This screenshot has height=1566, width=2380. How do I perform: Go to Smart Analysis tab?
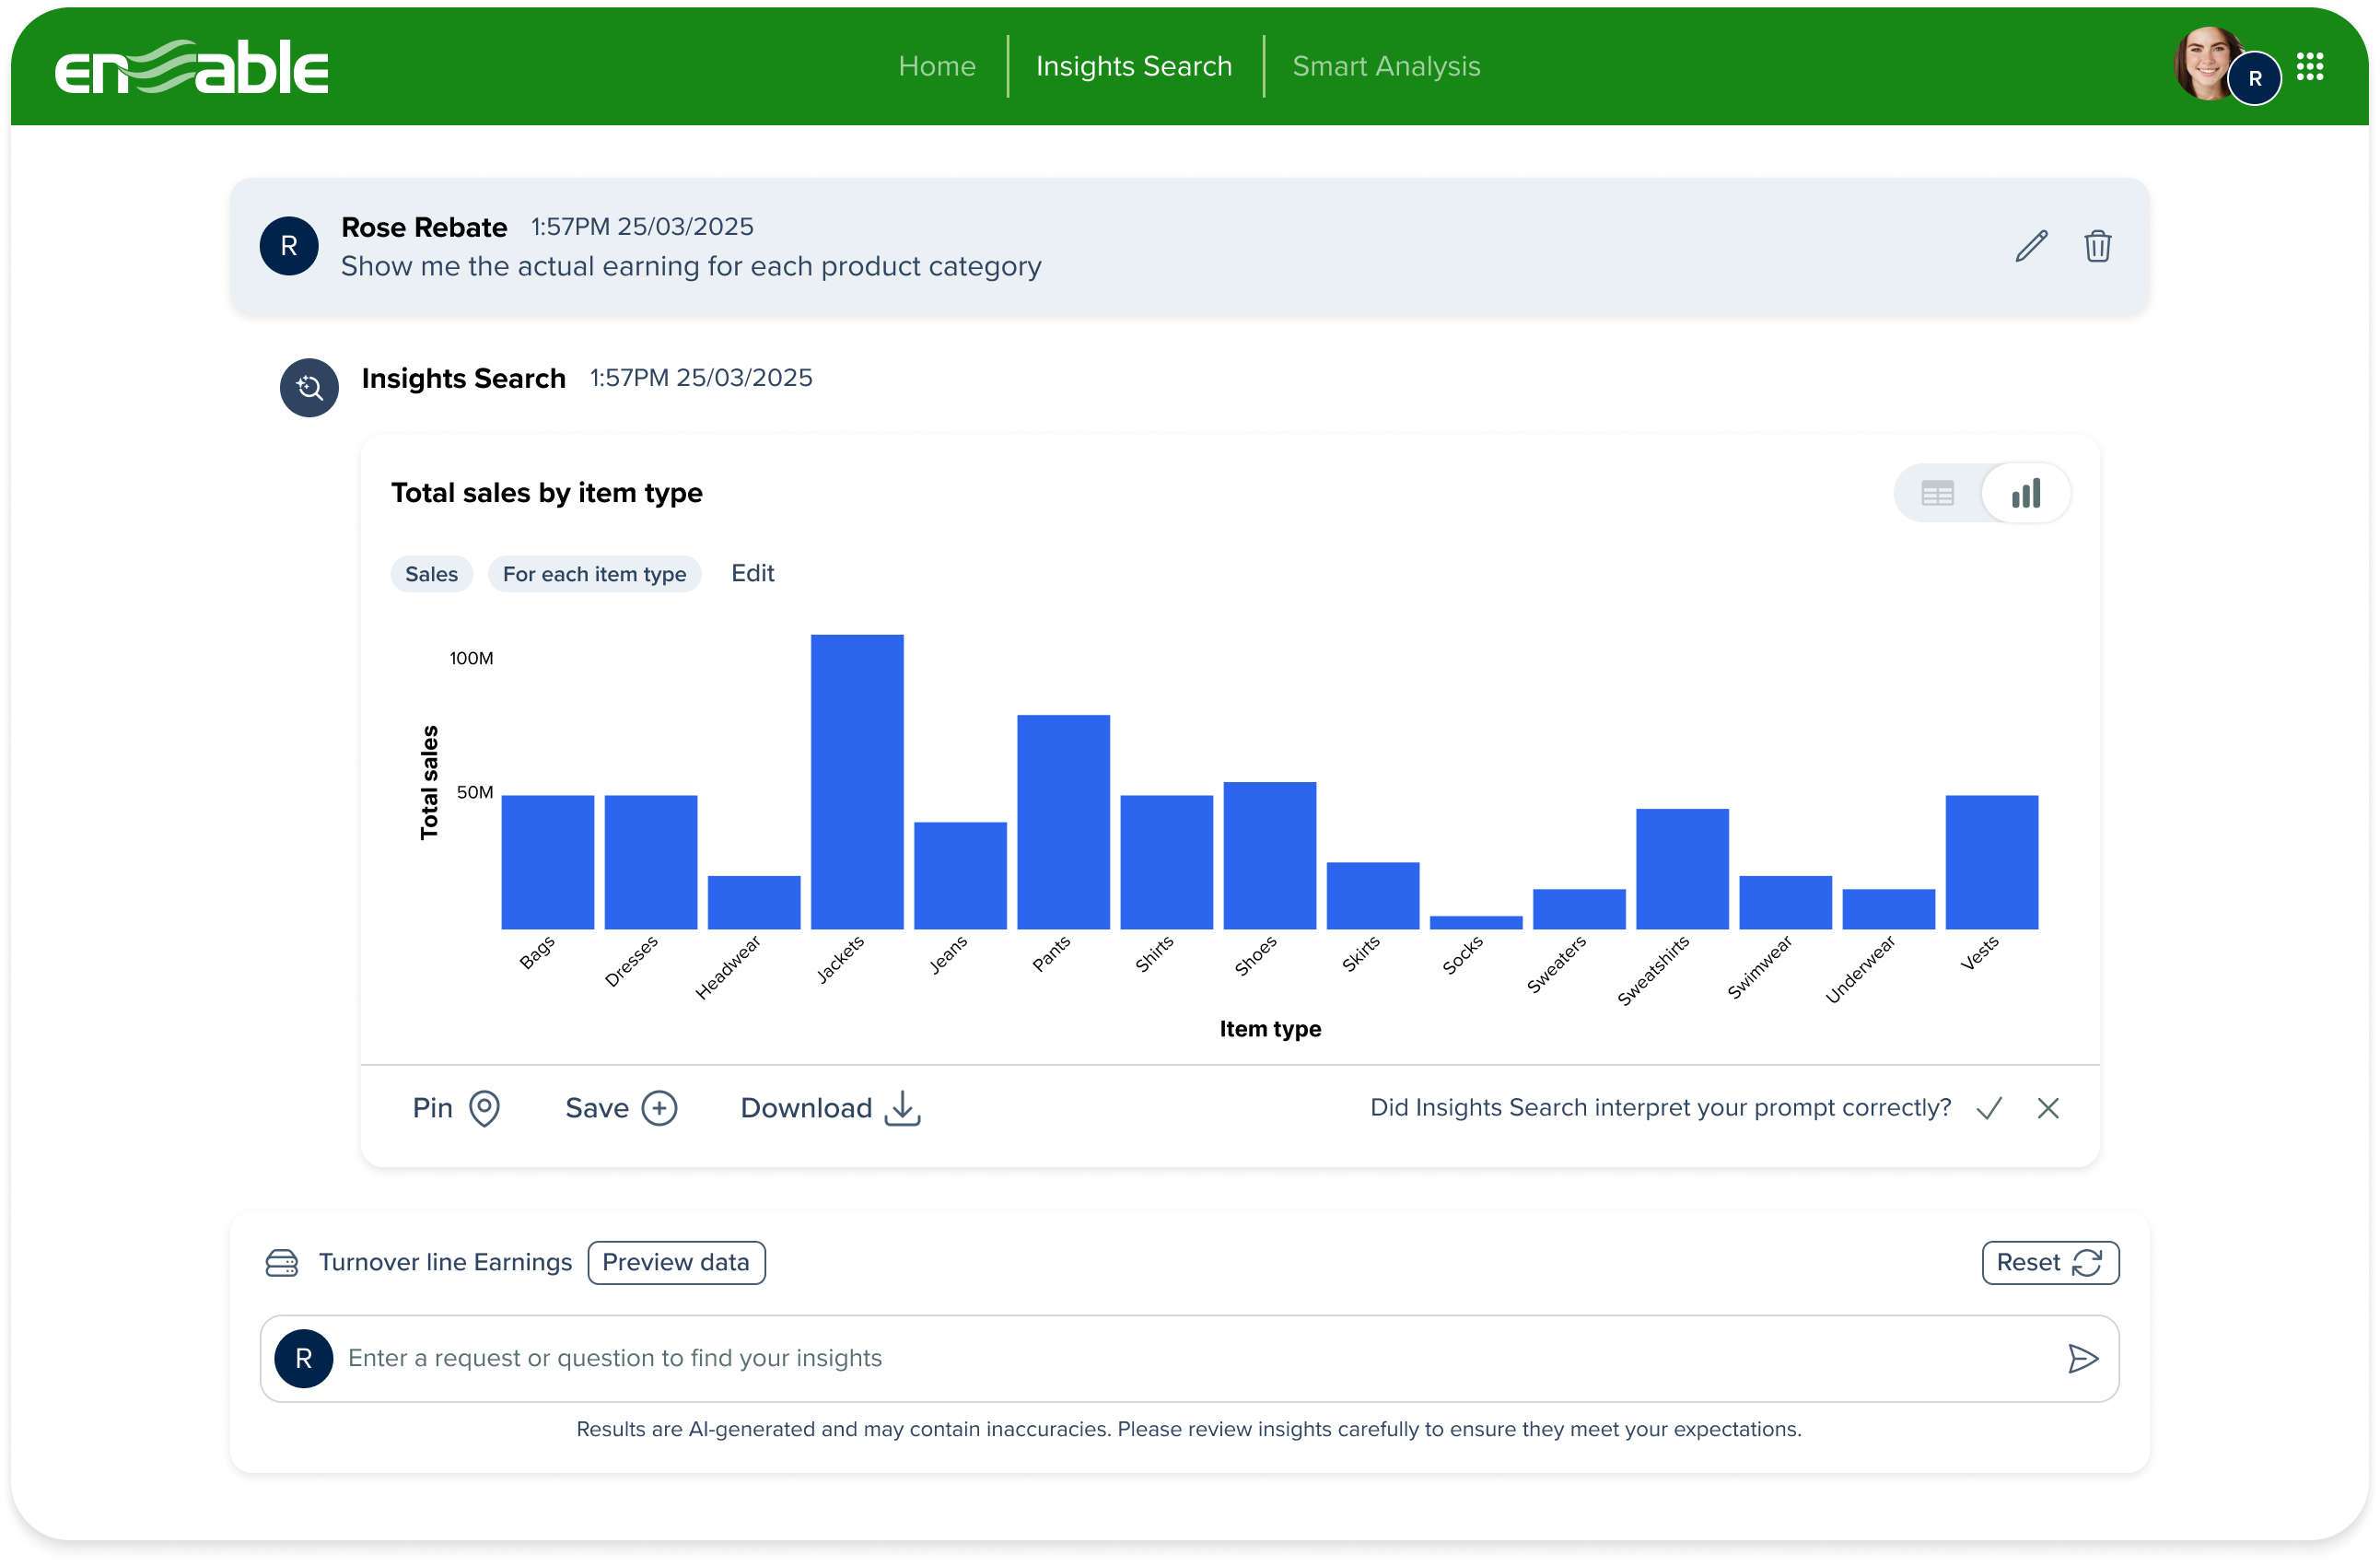pyautogui.click(x=1385, y=66)
